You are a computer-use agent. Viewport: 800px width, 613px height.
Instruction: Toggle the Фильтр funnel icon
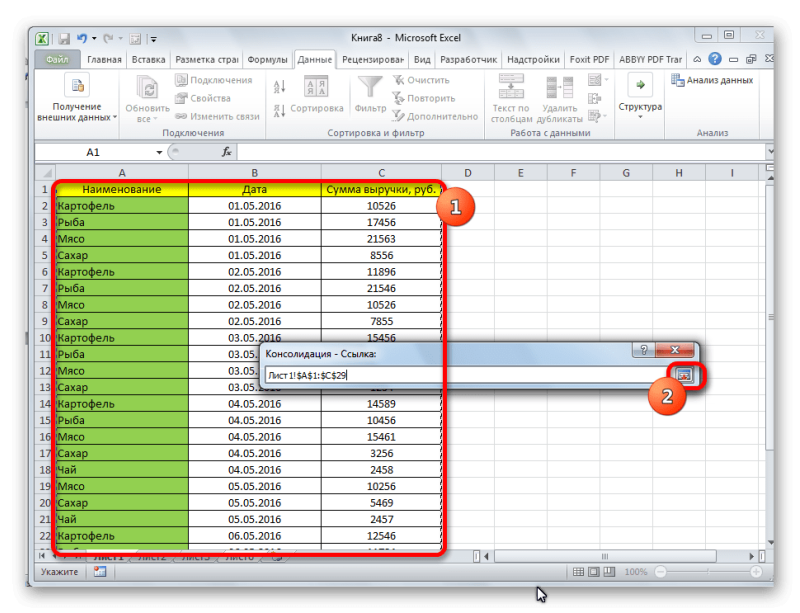pos(370,86)
